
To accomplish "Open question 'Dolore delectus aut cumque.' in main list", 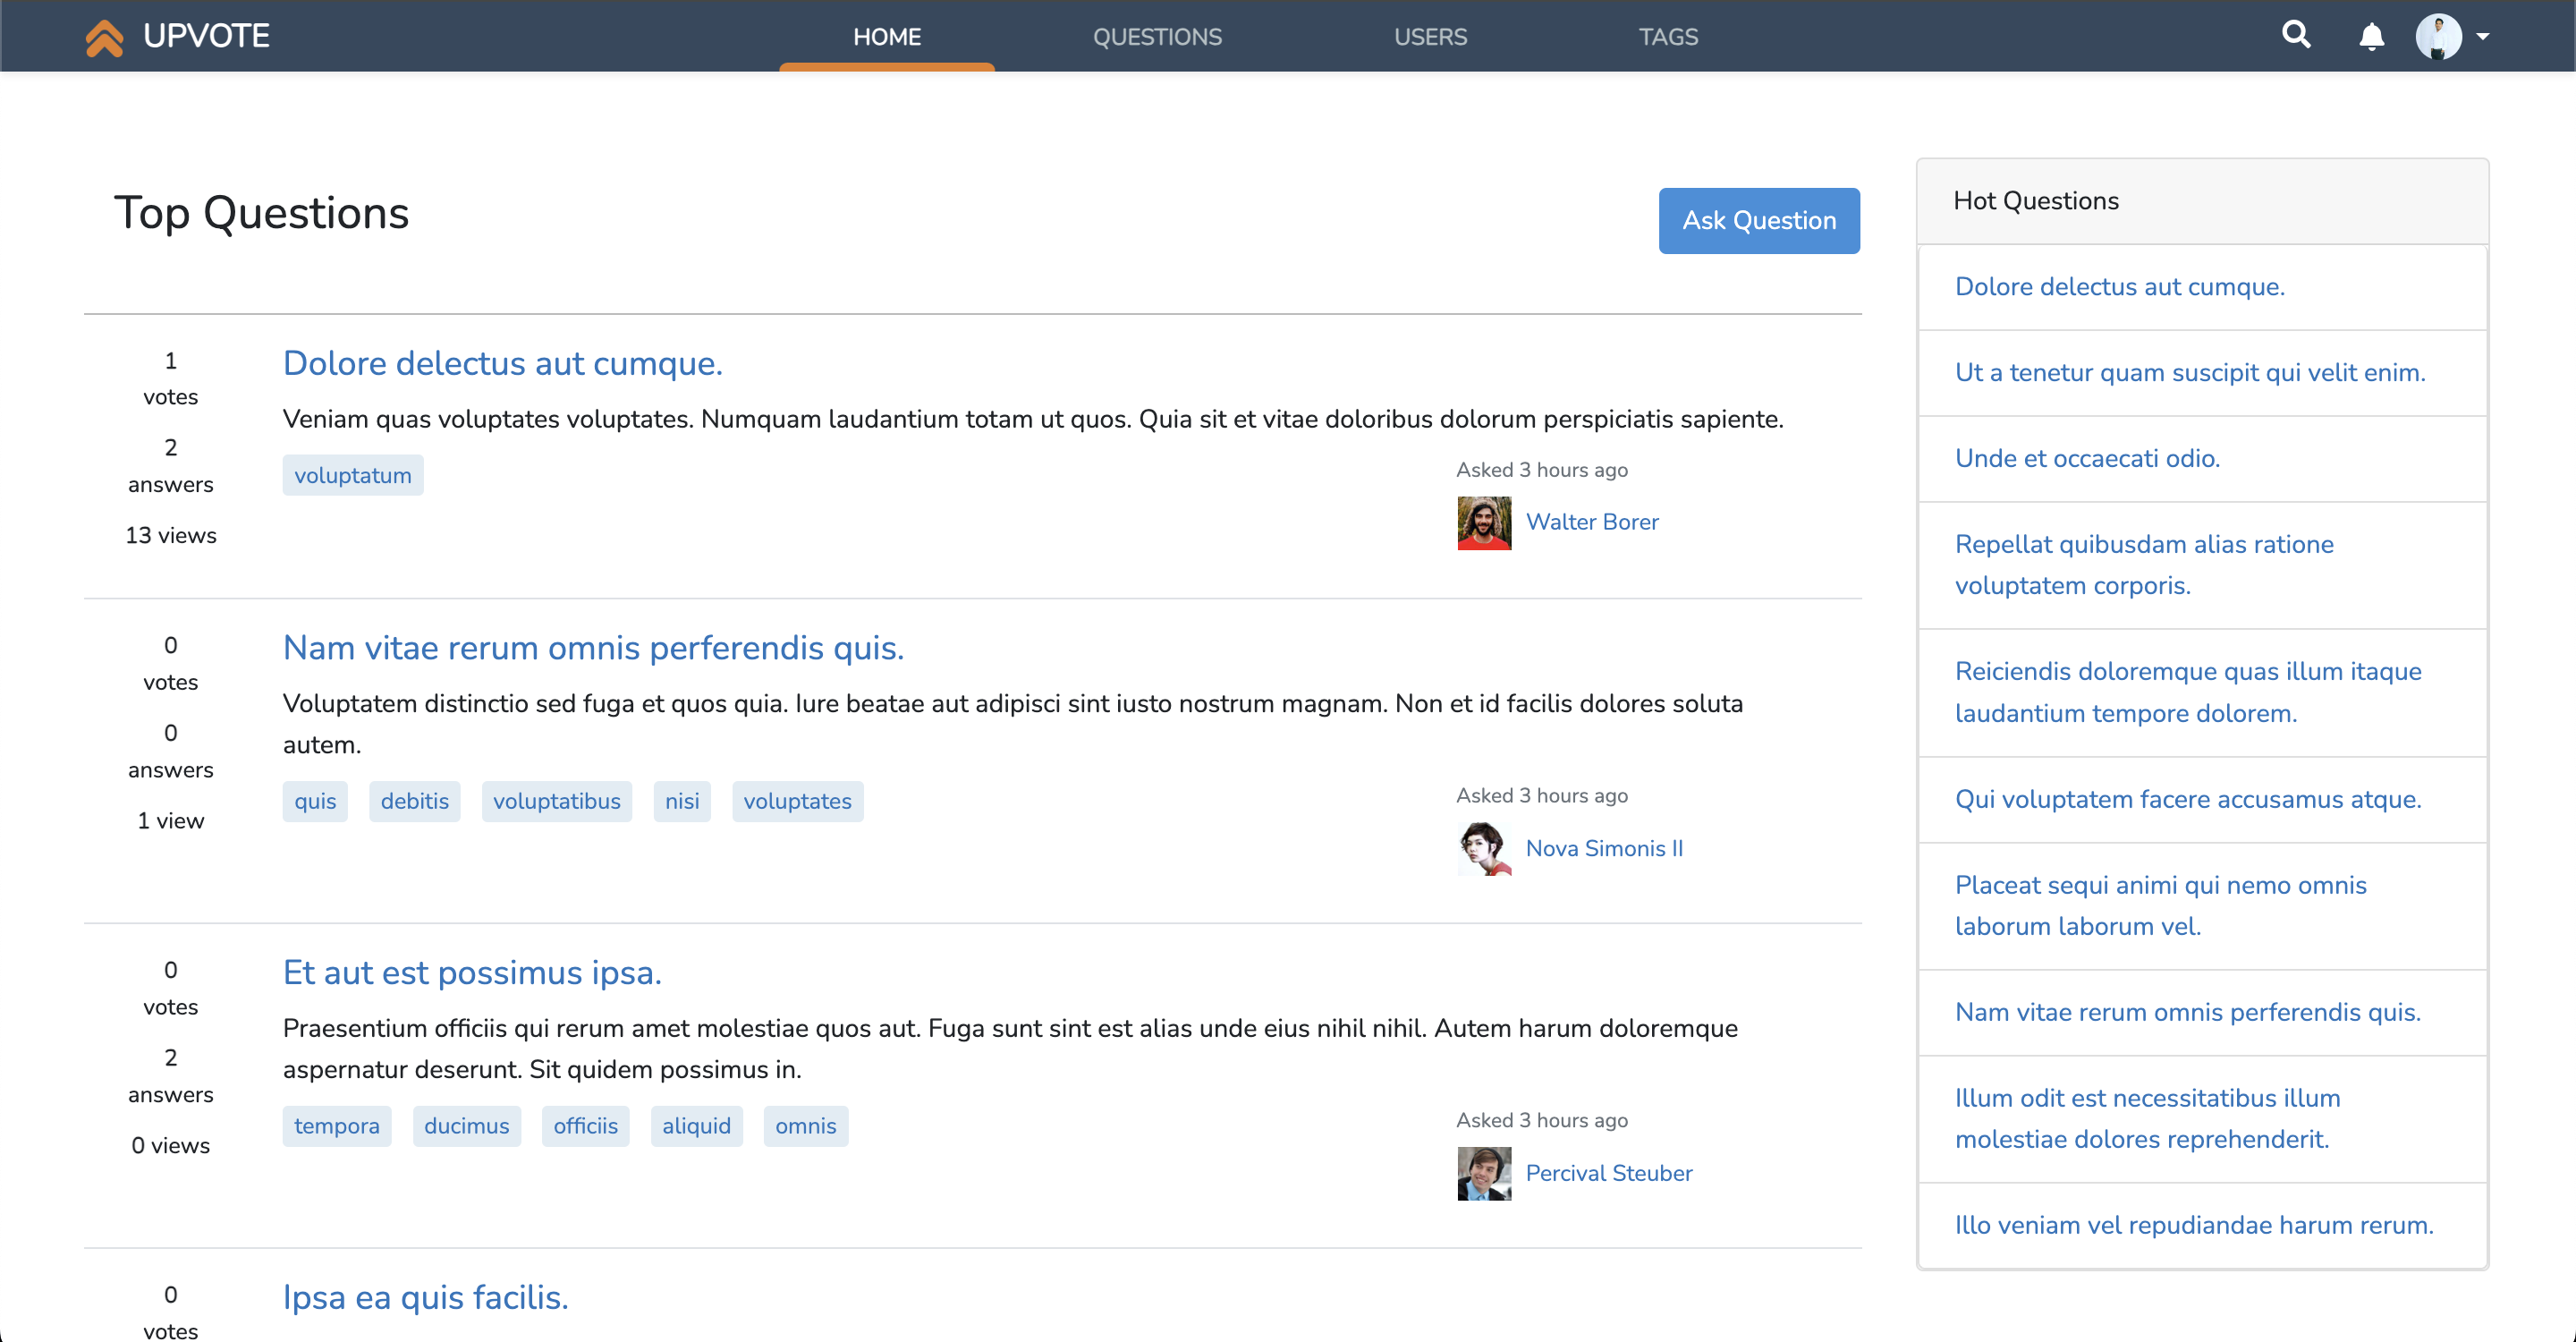I will click(x=502, y=364).
